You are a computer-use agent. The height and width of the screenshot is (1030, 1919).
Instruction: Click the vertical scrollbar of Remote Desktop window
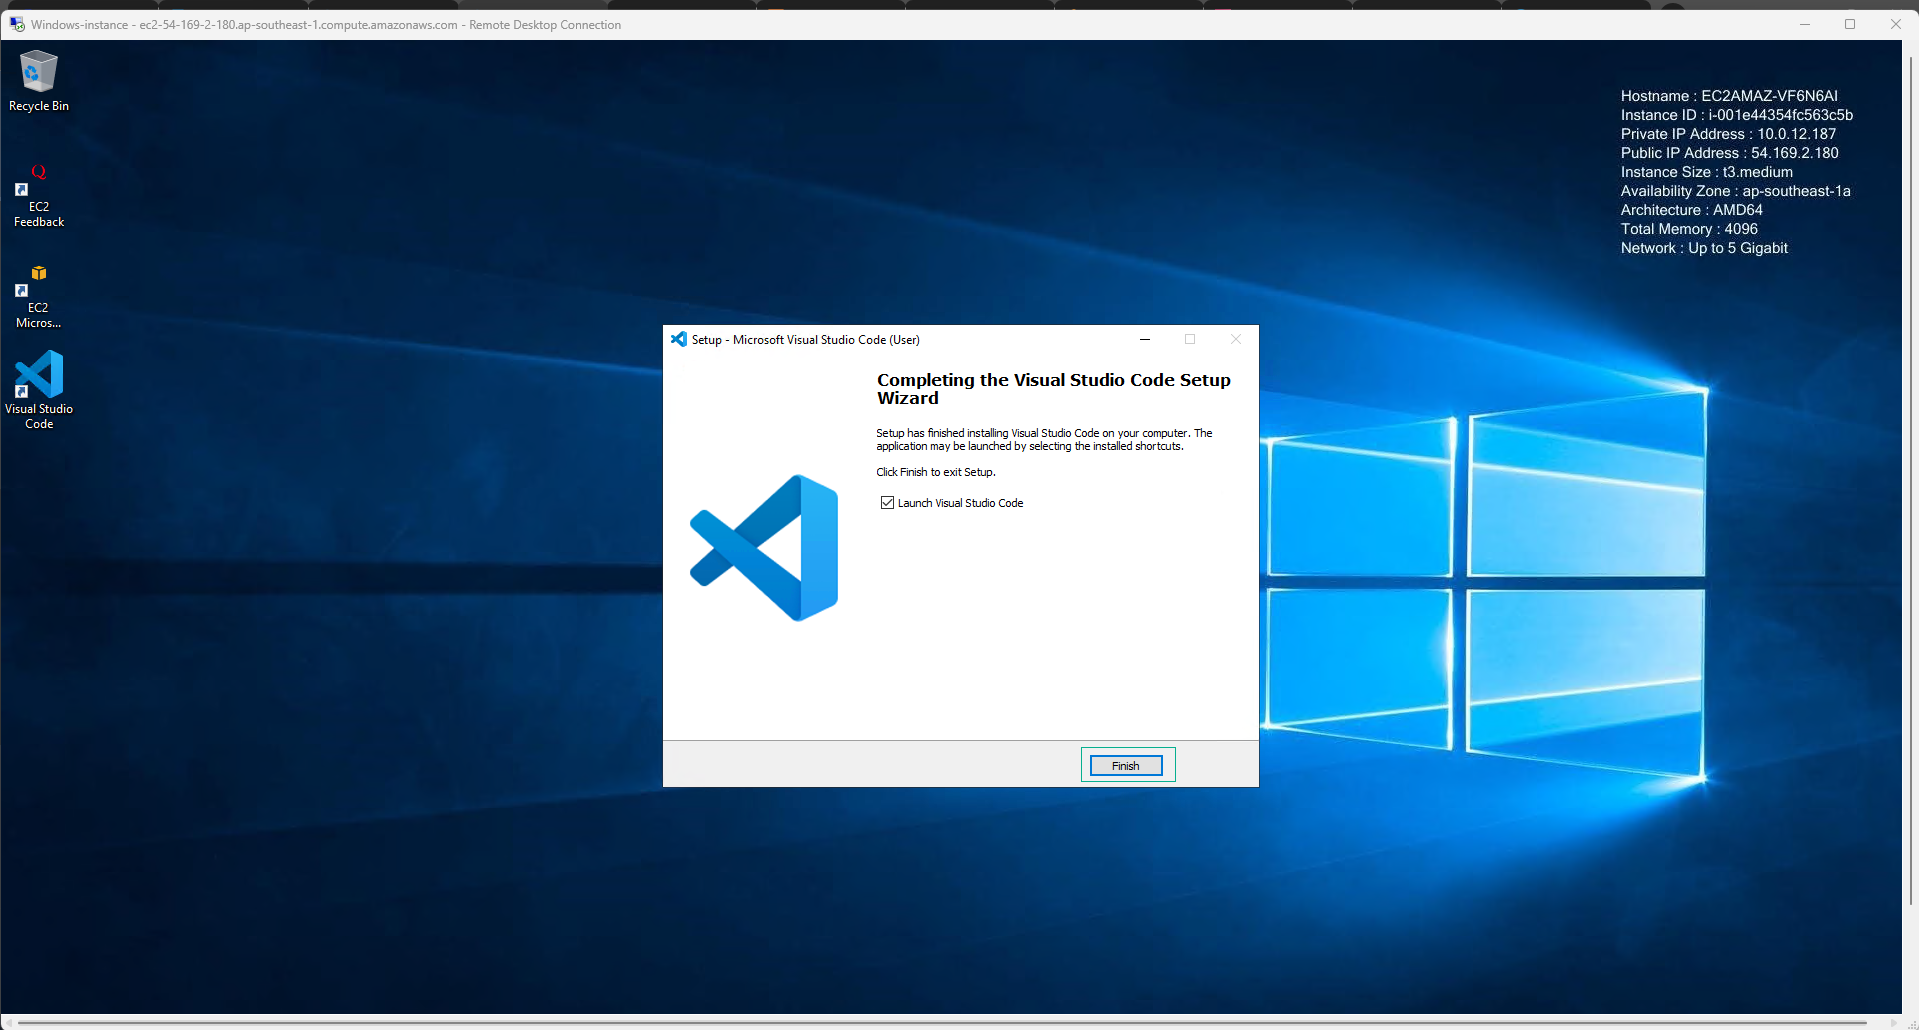tap(1910, 480)
